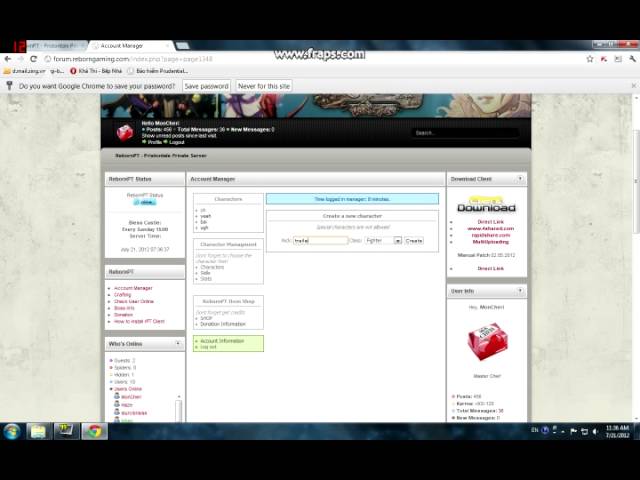Go back with the browser back arrow

[x=7, y=59]
